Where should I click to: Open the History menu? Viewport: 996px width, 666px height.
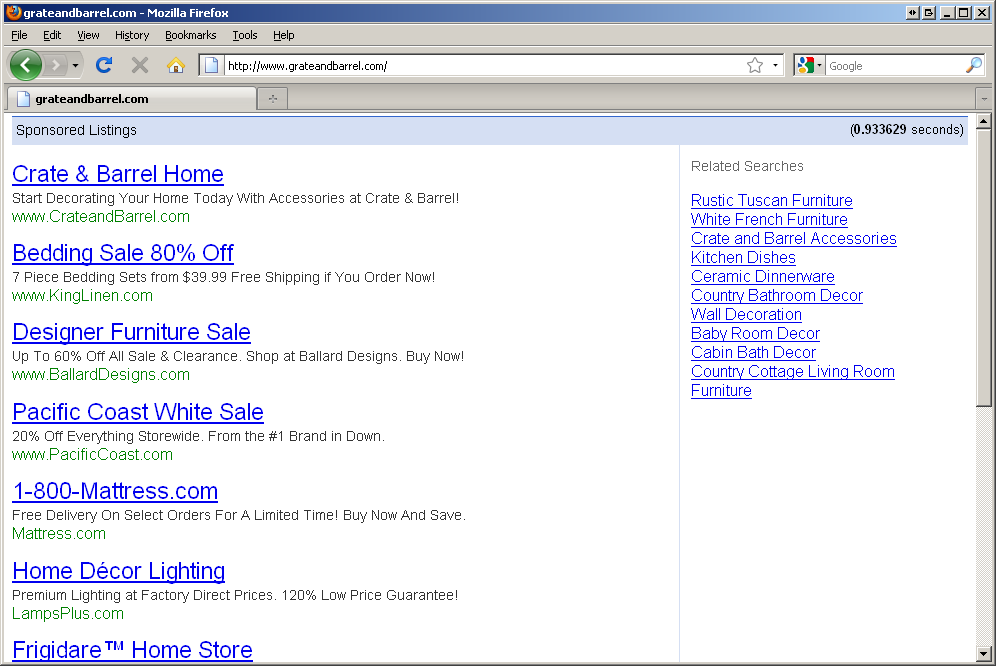[x=132, y=35]
